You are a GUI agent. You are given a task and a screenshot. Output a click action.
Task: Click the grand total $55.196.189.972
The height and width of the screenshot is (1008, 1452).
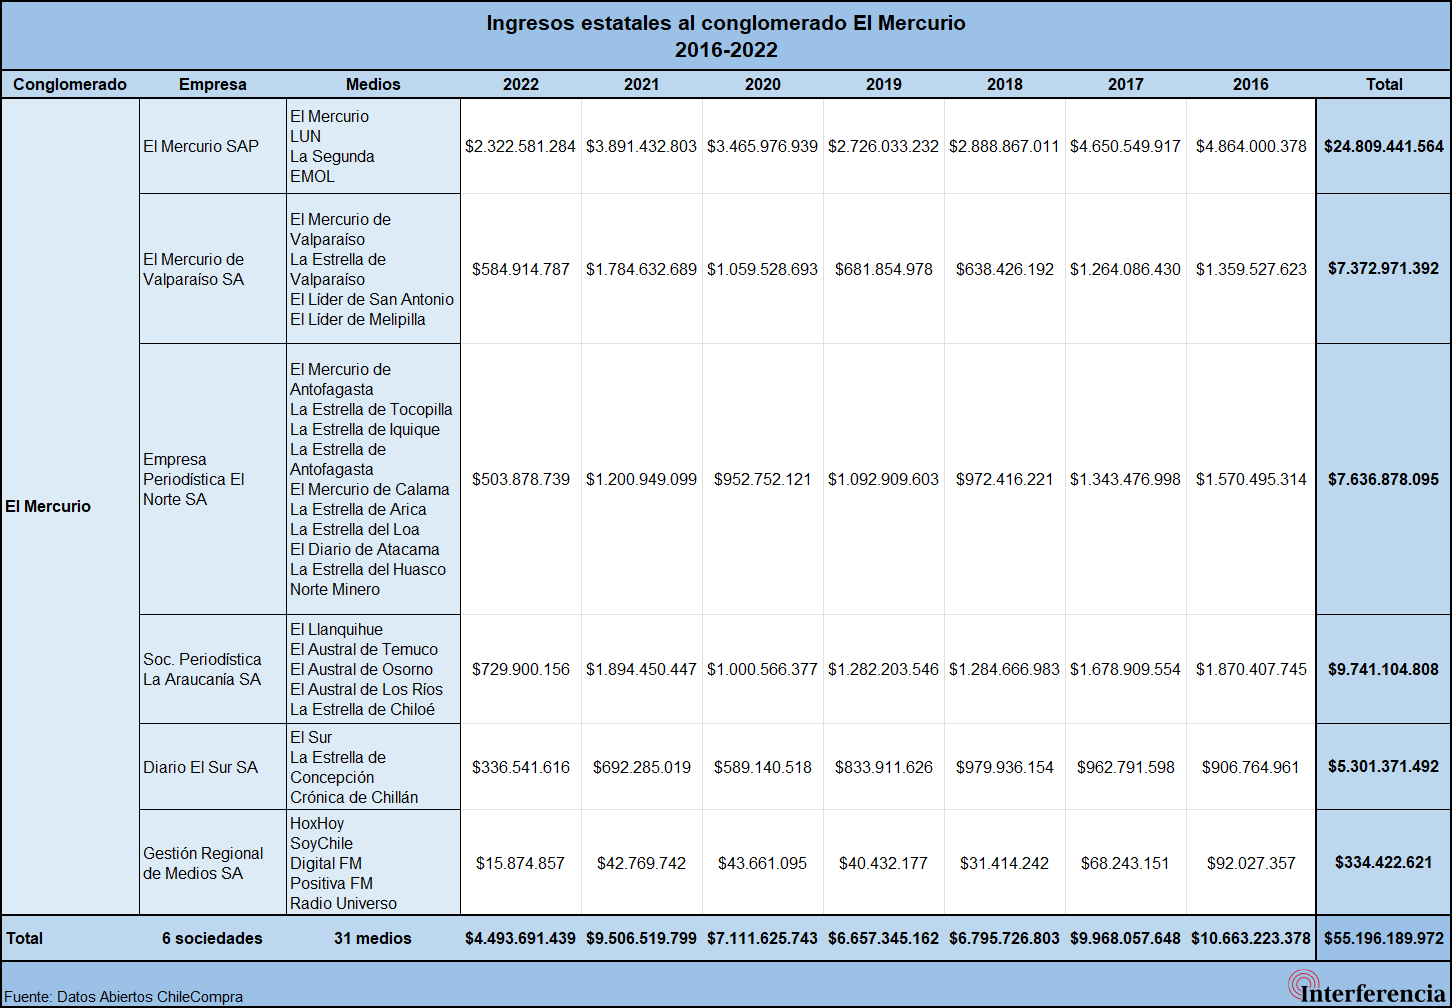pos(1384,939)
